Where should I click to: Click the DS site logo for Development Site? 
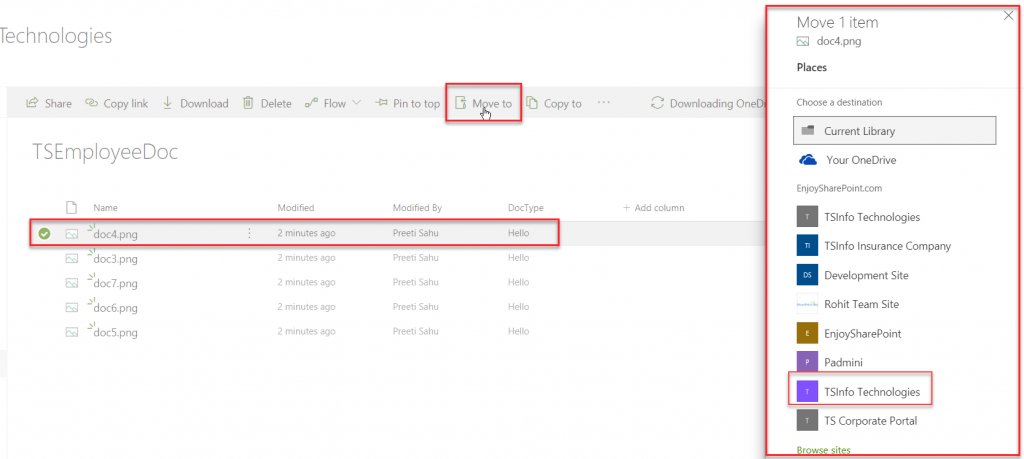[x=807, y=275]
